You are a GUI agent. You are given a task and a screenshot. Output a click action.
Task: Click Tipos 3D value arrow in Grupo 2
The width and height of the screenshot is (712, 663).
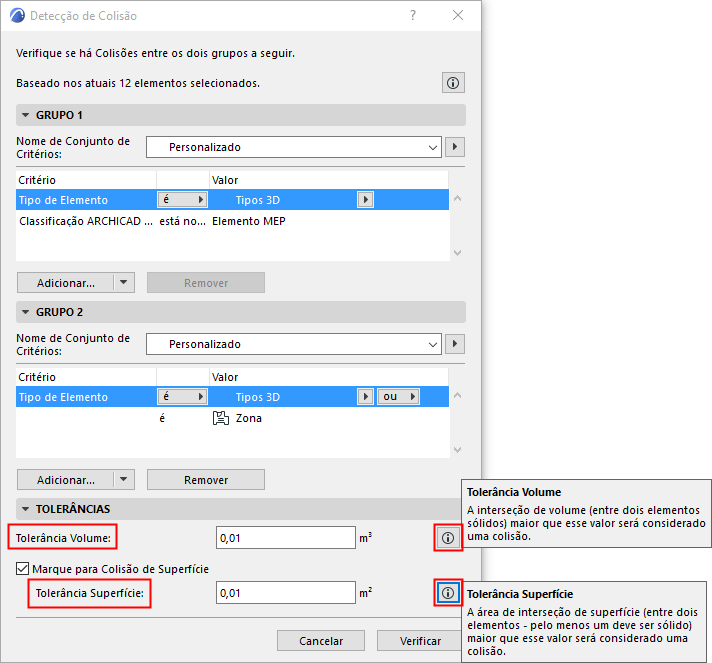point(366,397)
